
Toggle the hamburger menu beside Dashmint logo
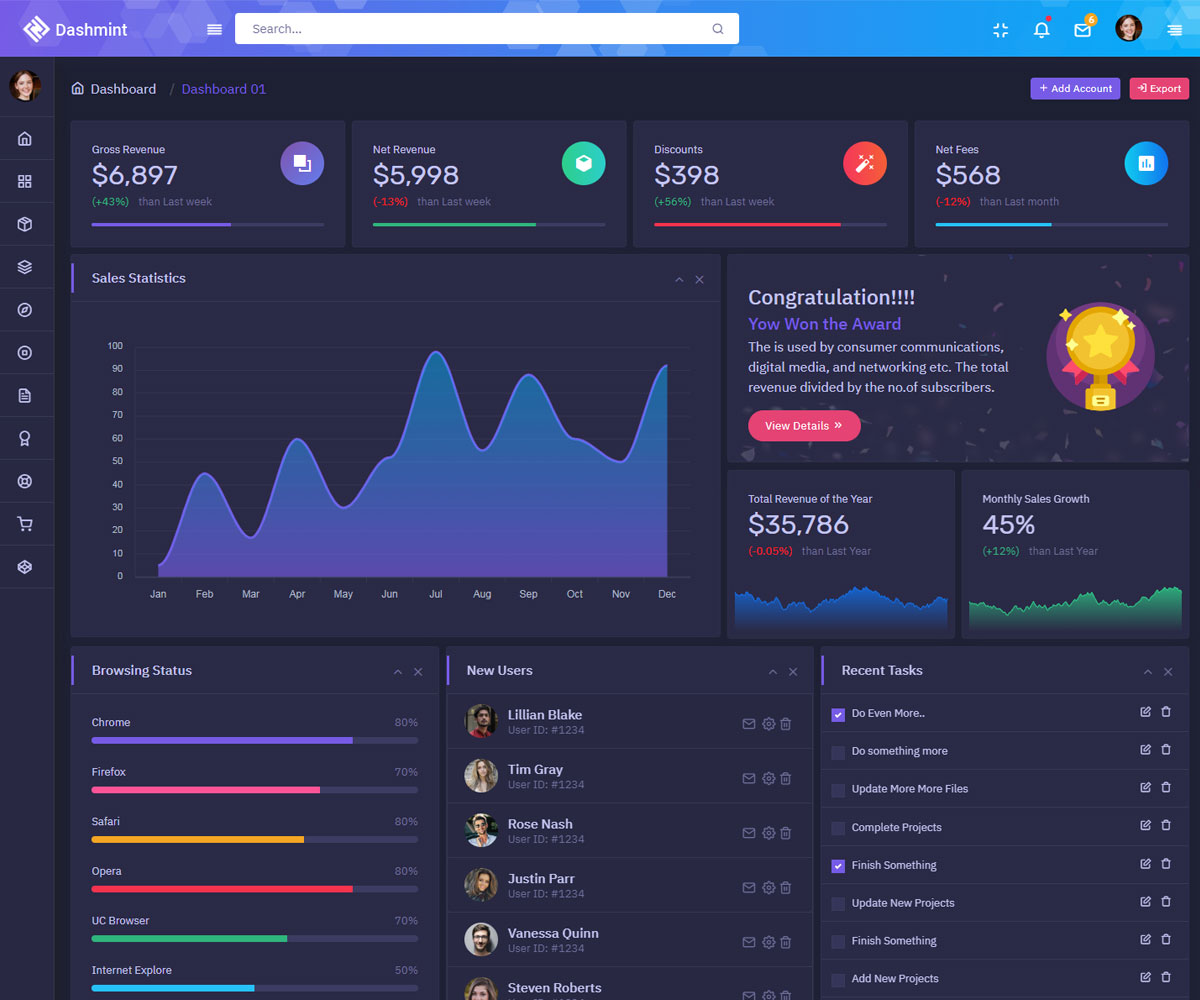(214, 29)
